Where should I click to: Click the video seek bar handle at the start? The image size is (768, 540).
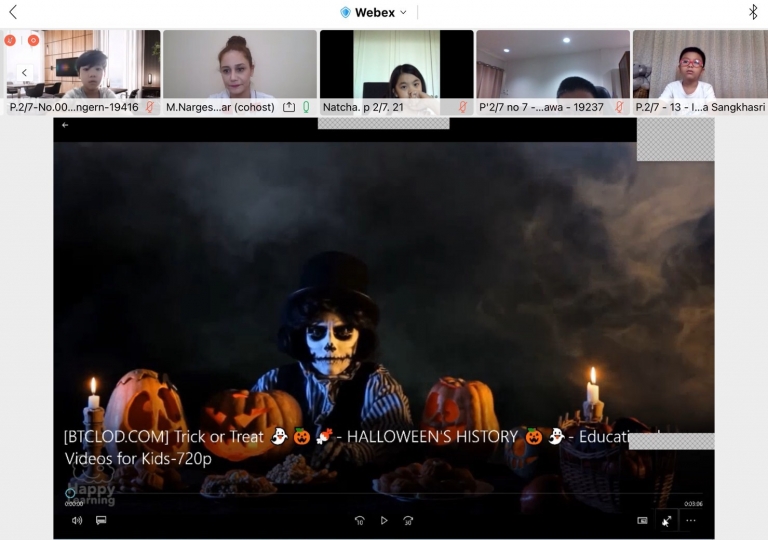pyautogui.click(x=70, y=493)
